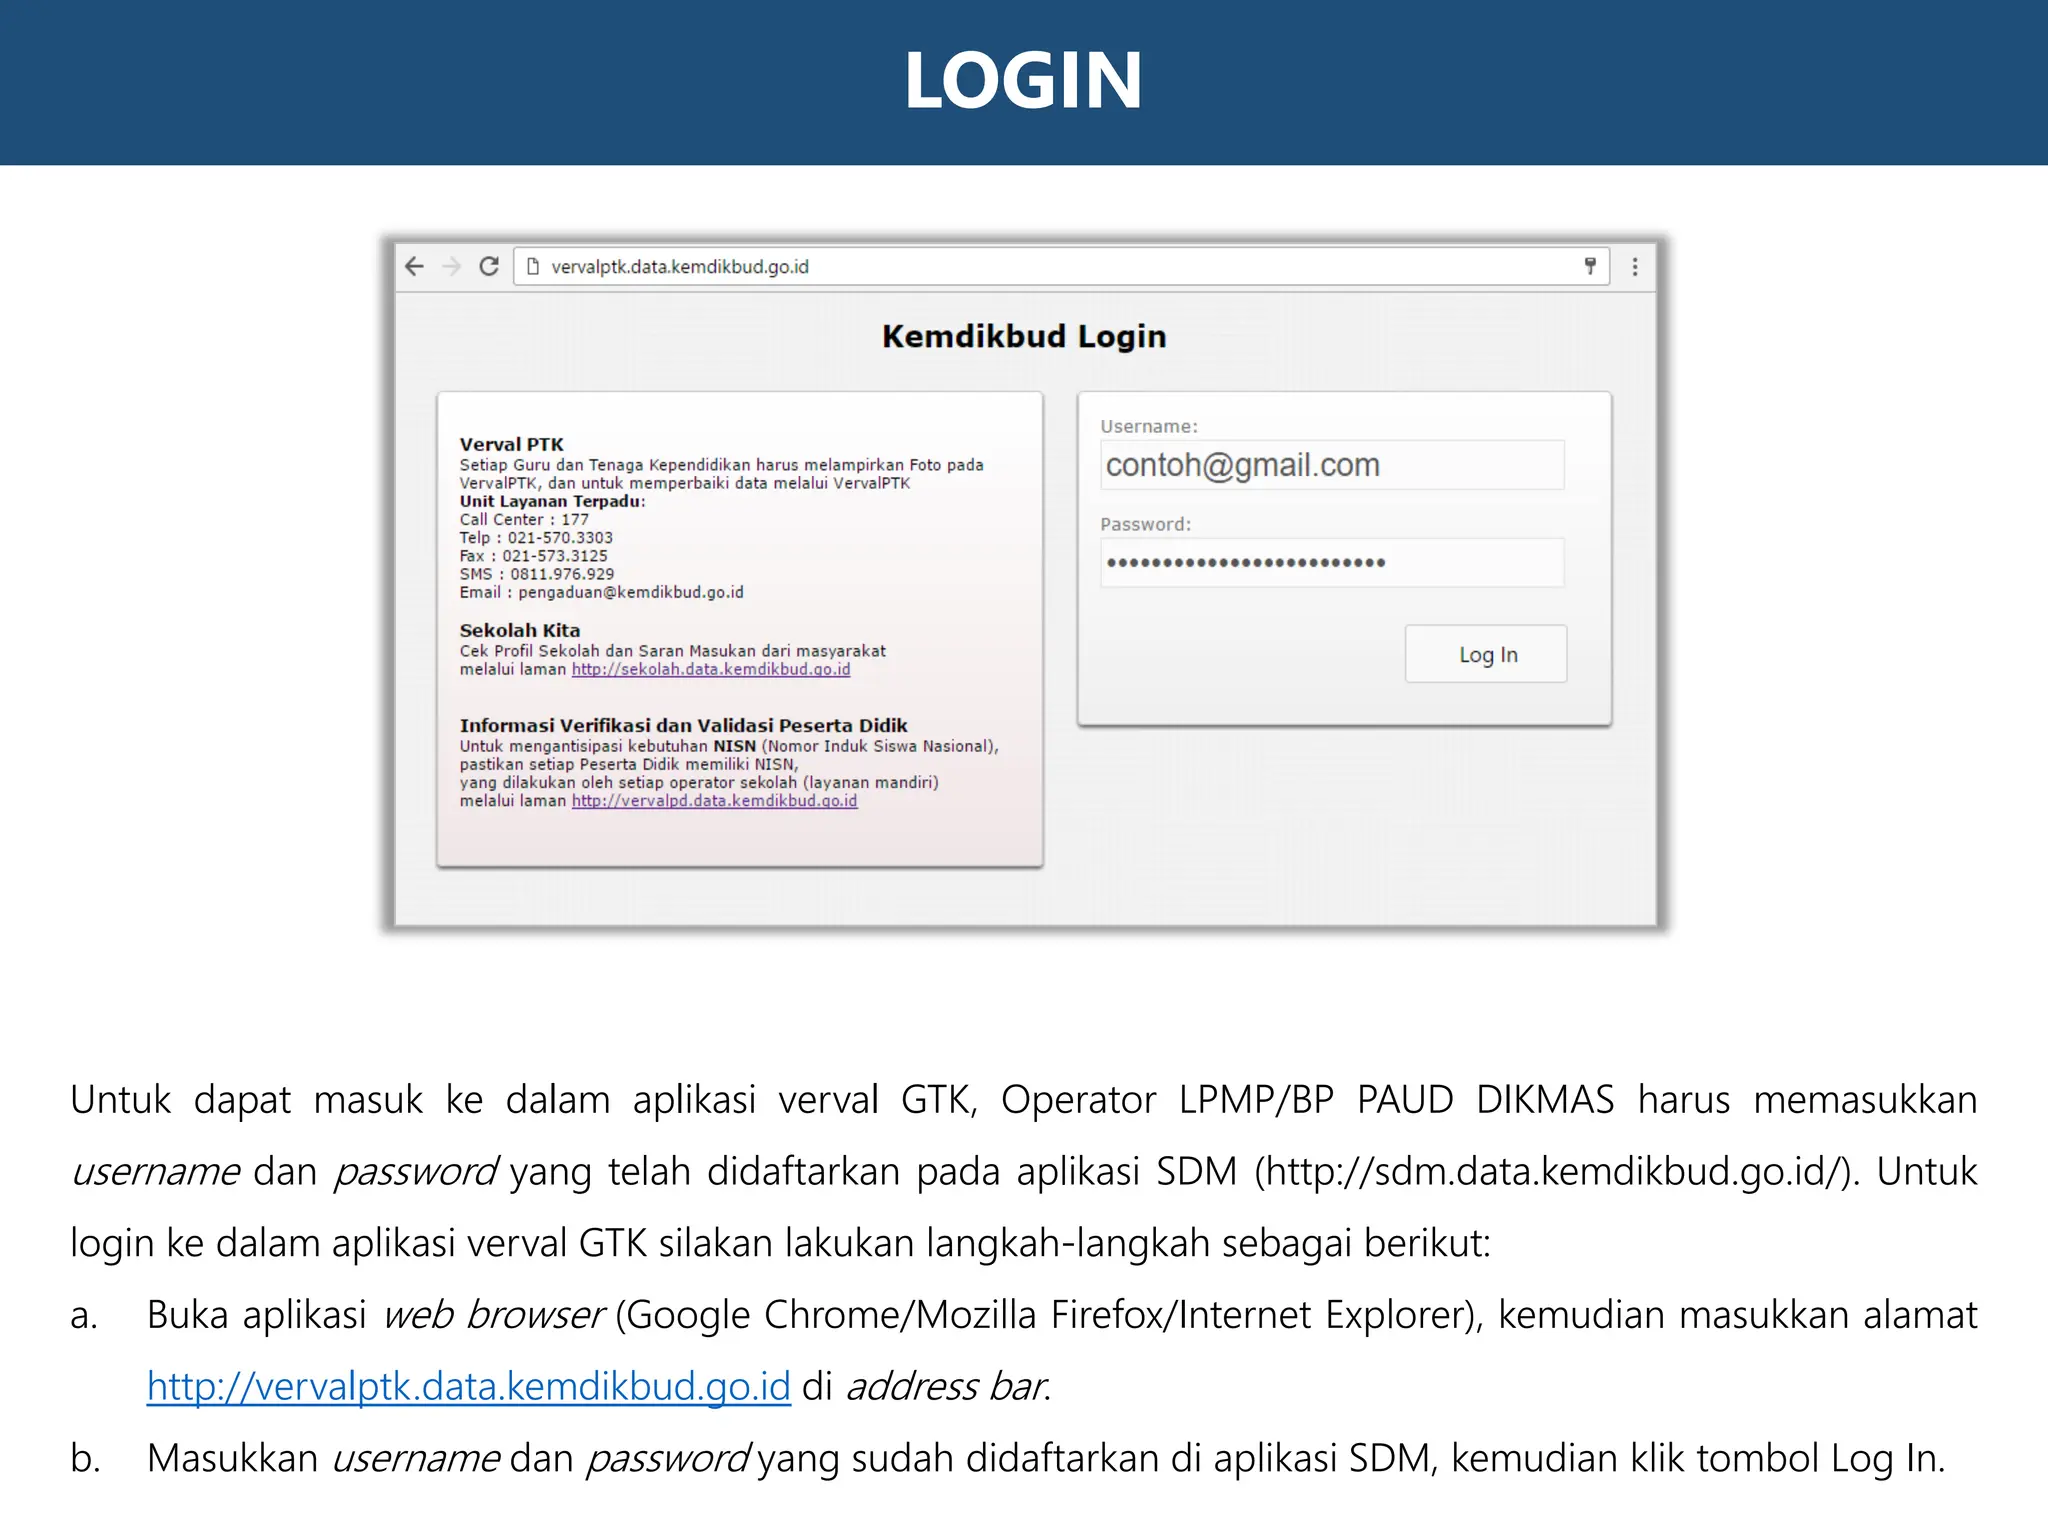The width and height of the screenshot is (2048, 1536).
Task: Click the Password input field
Action: click(x=1332, y=562)
